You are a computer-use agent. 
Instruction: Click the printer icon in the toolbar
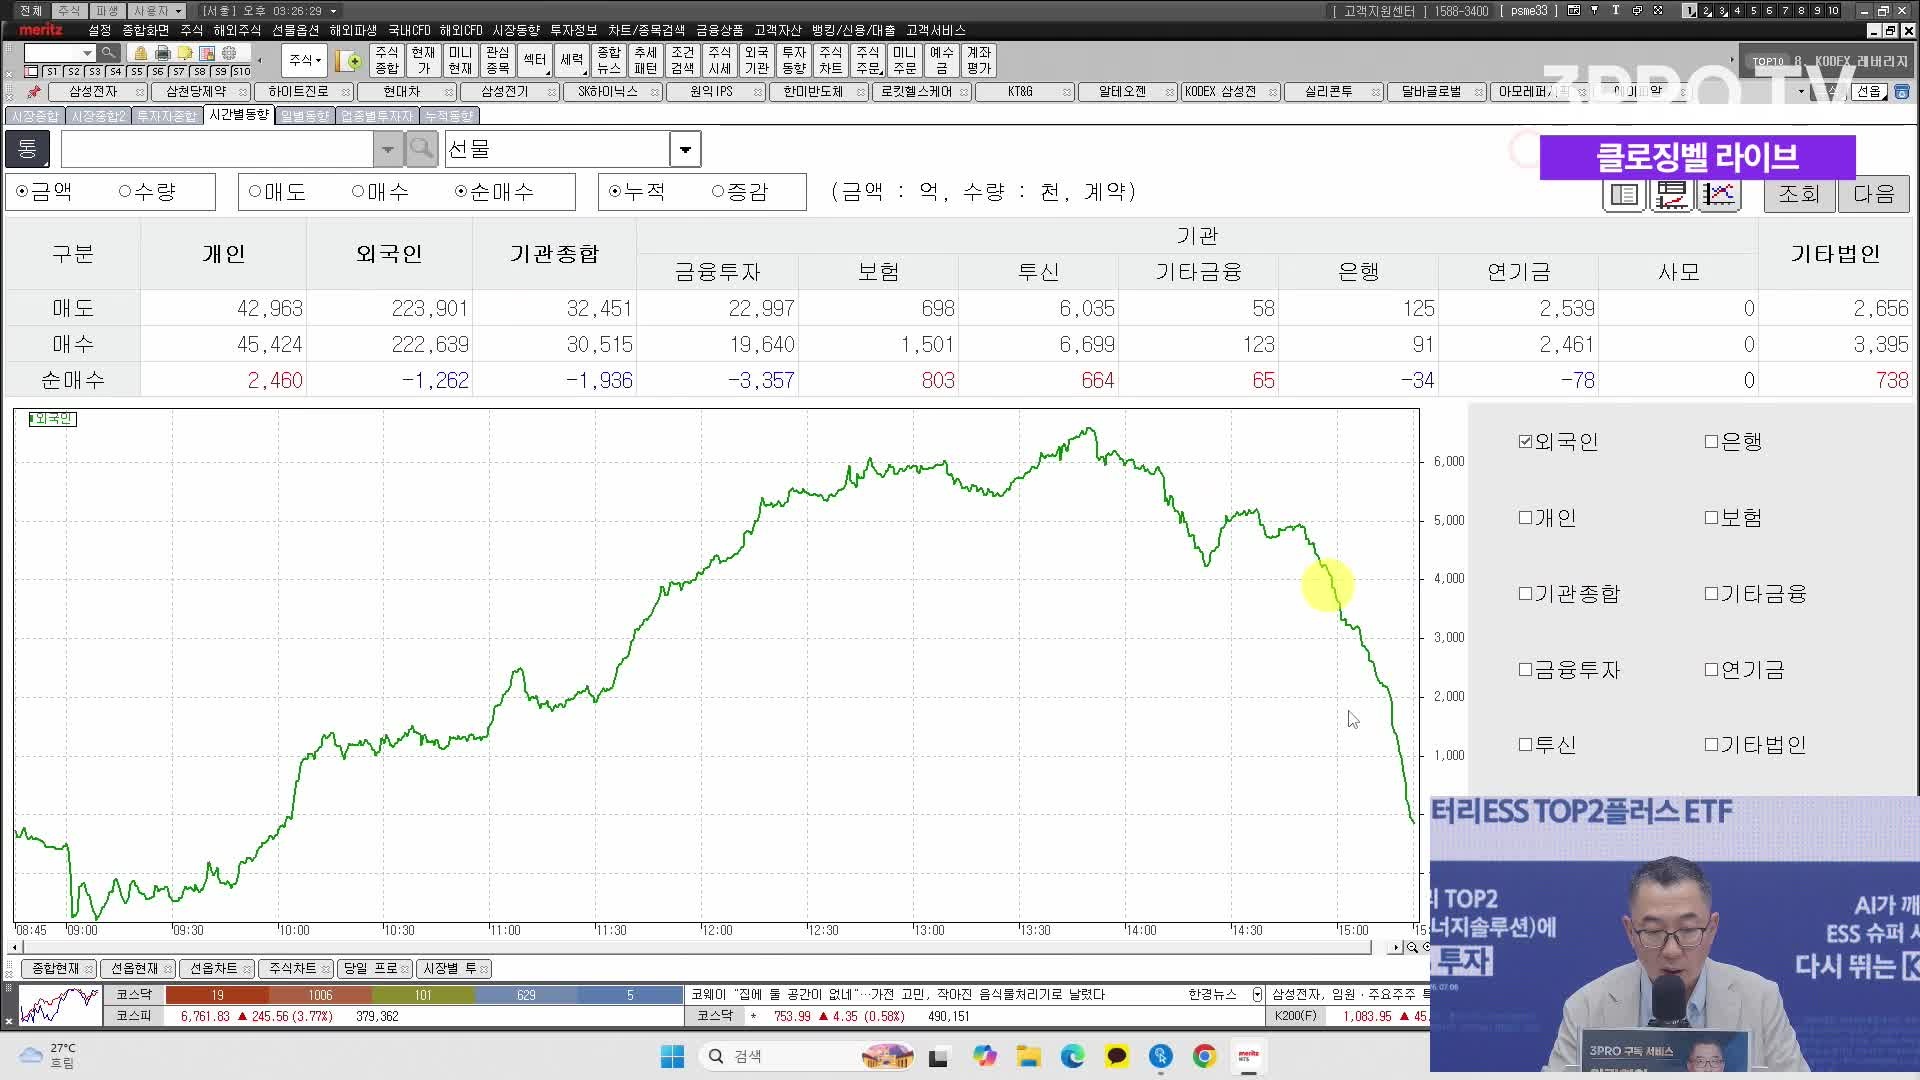coord(163,53)
